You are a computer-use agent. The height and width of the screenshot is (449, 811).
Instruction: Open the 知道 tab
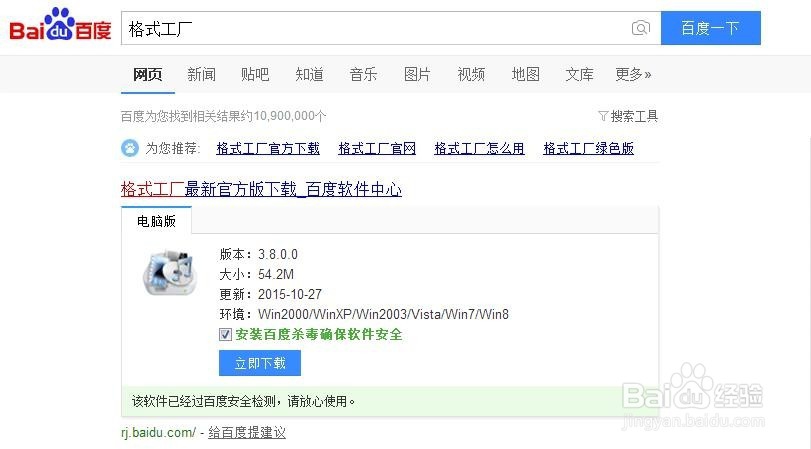309,74
